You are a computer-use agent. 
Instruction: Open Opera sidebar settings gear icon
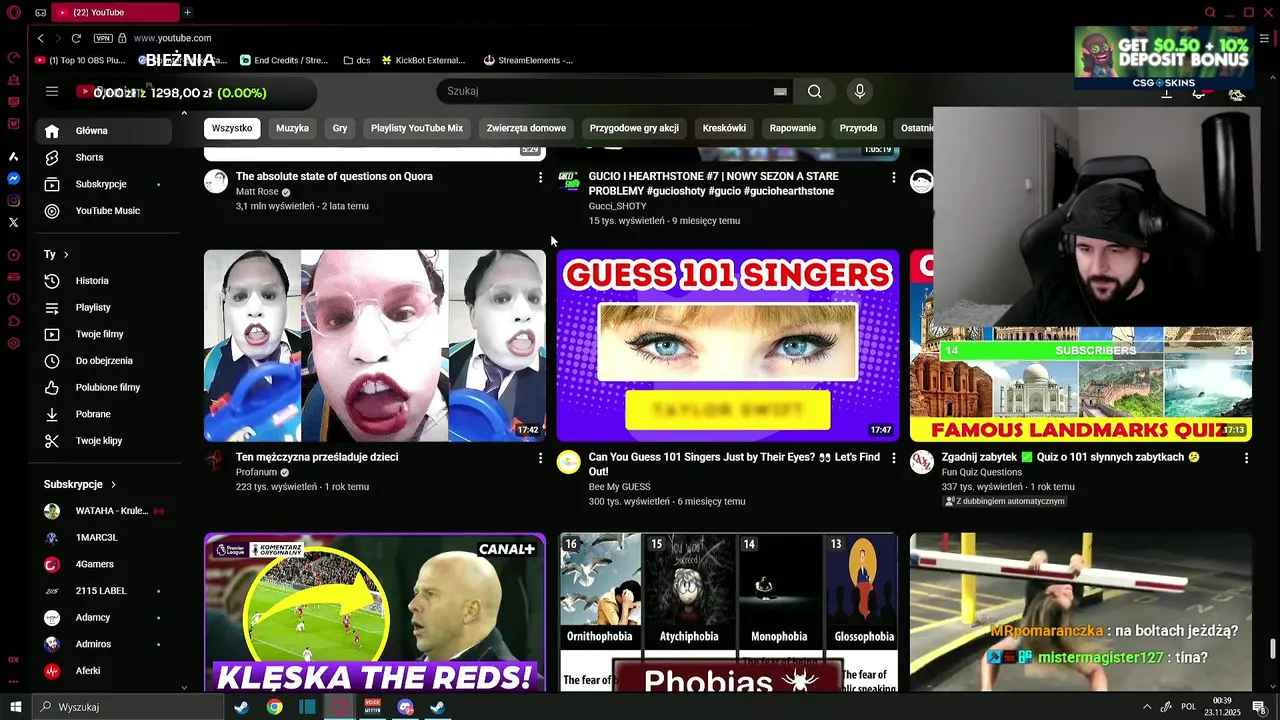click(13, 343)
